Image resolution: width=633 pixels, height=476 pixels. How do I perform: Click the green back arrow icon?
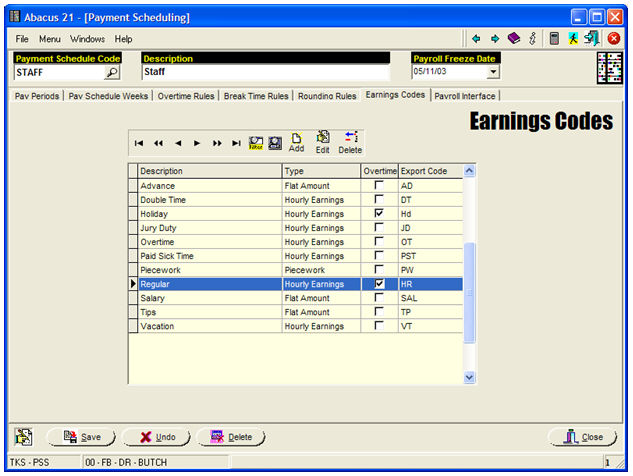(476, 38)
